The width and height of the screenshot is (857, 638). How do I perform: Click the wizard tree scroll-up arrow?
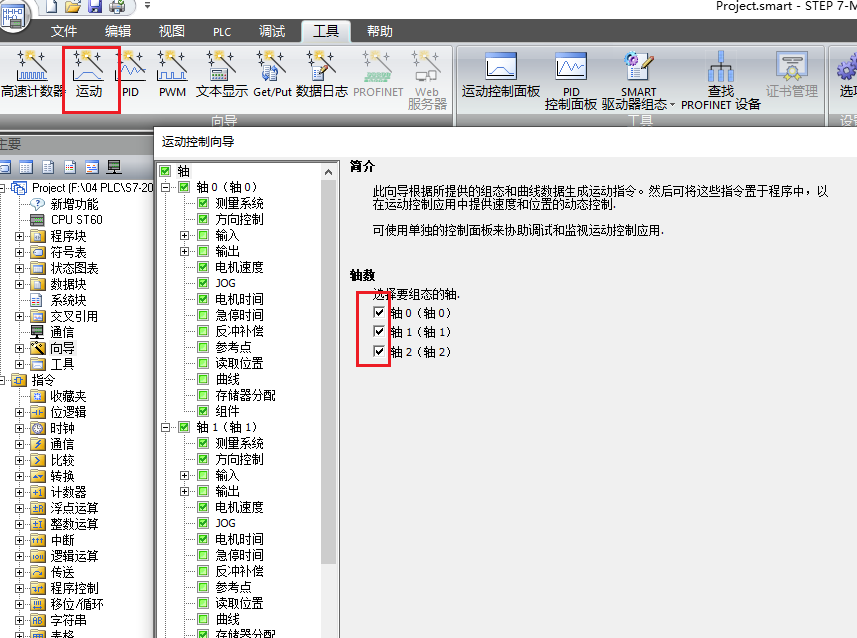[x=328, y=172]
